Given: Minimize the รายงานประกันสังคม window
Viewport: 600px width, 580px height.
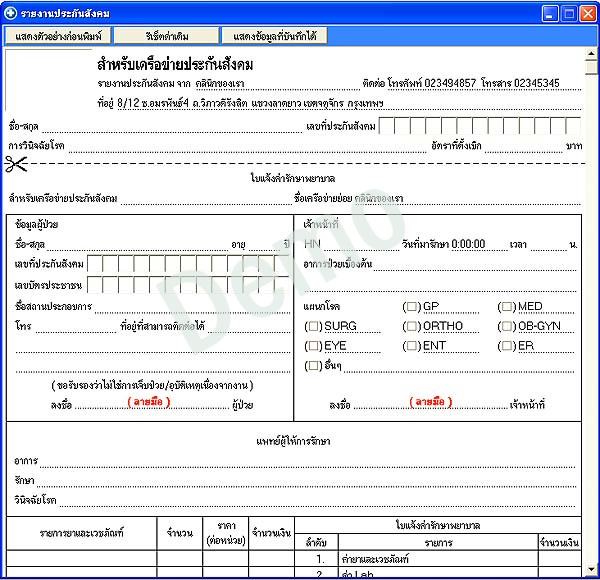Looking at the screenshot, I should click(x=550, y=14).
